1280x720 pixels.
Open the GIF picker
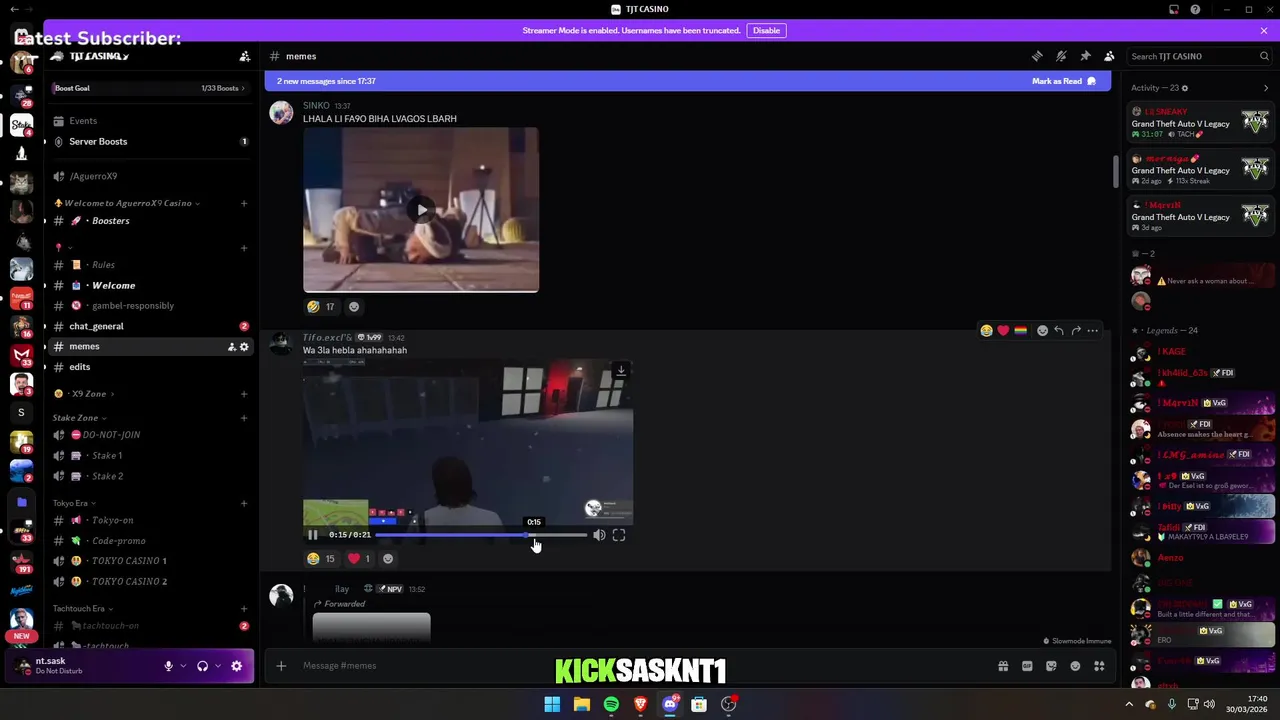point(1027,666)
